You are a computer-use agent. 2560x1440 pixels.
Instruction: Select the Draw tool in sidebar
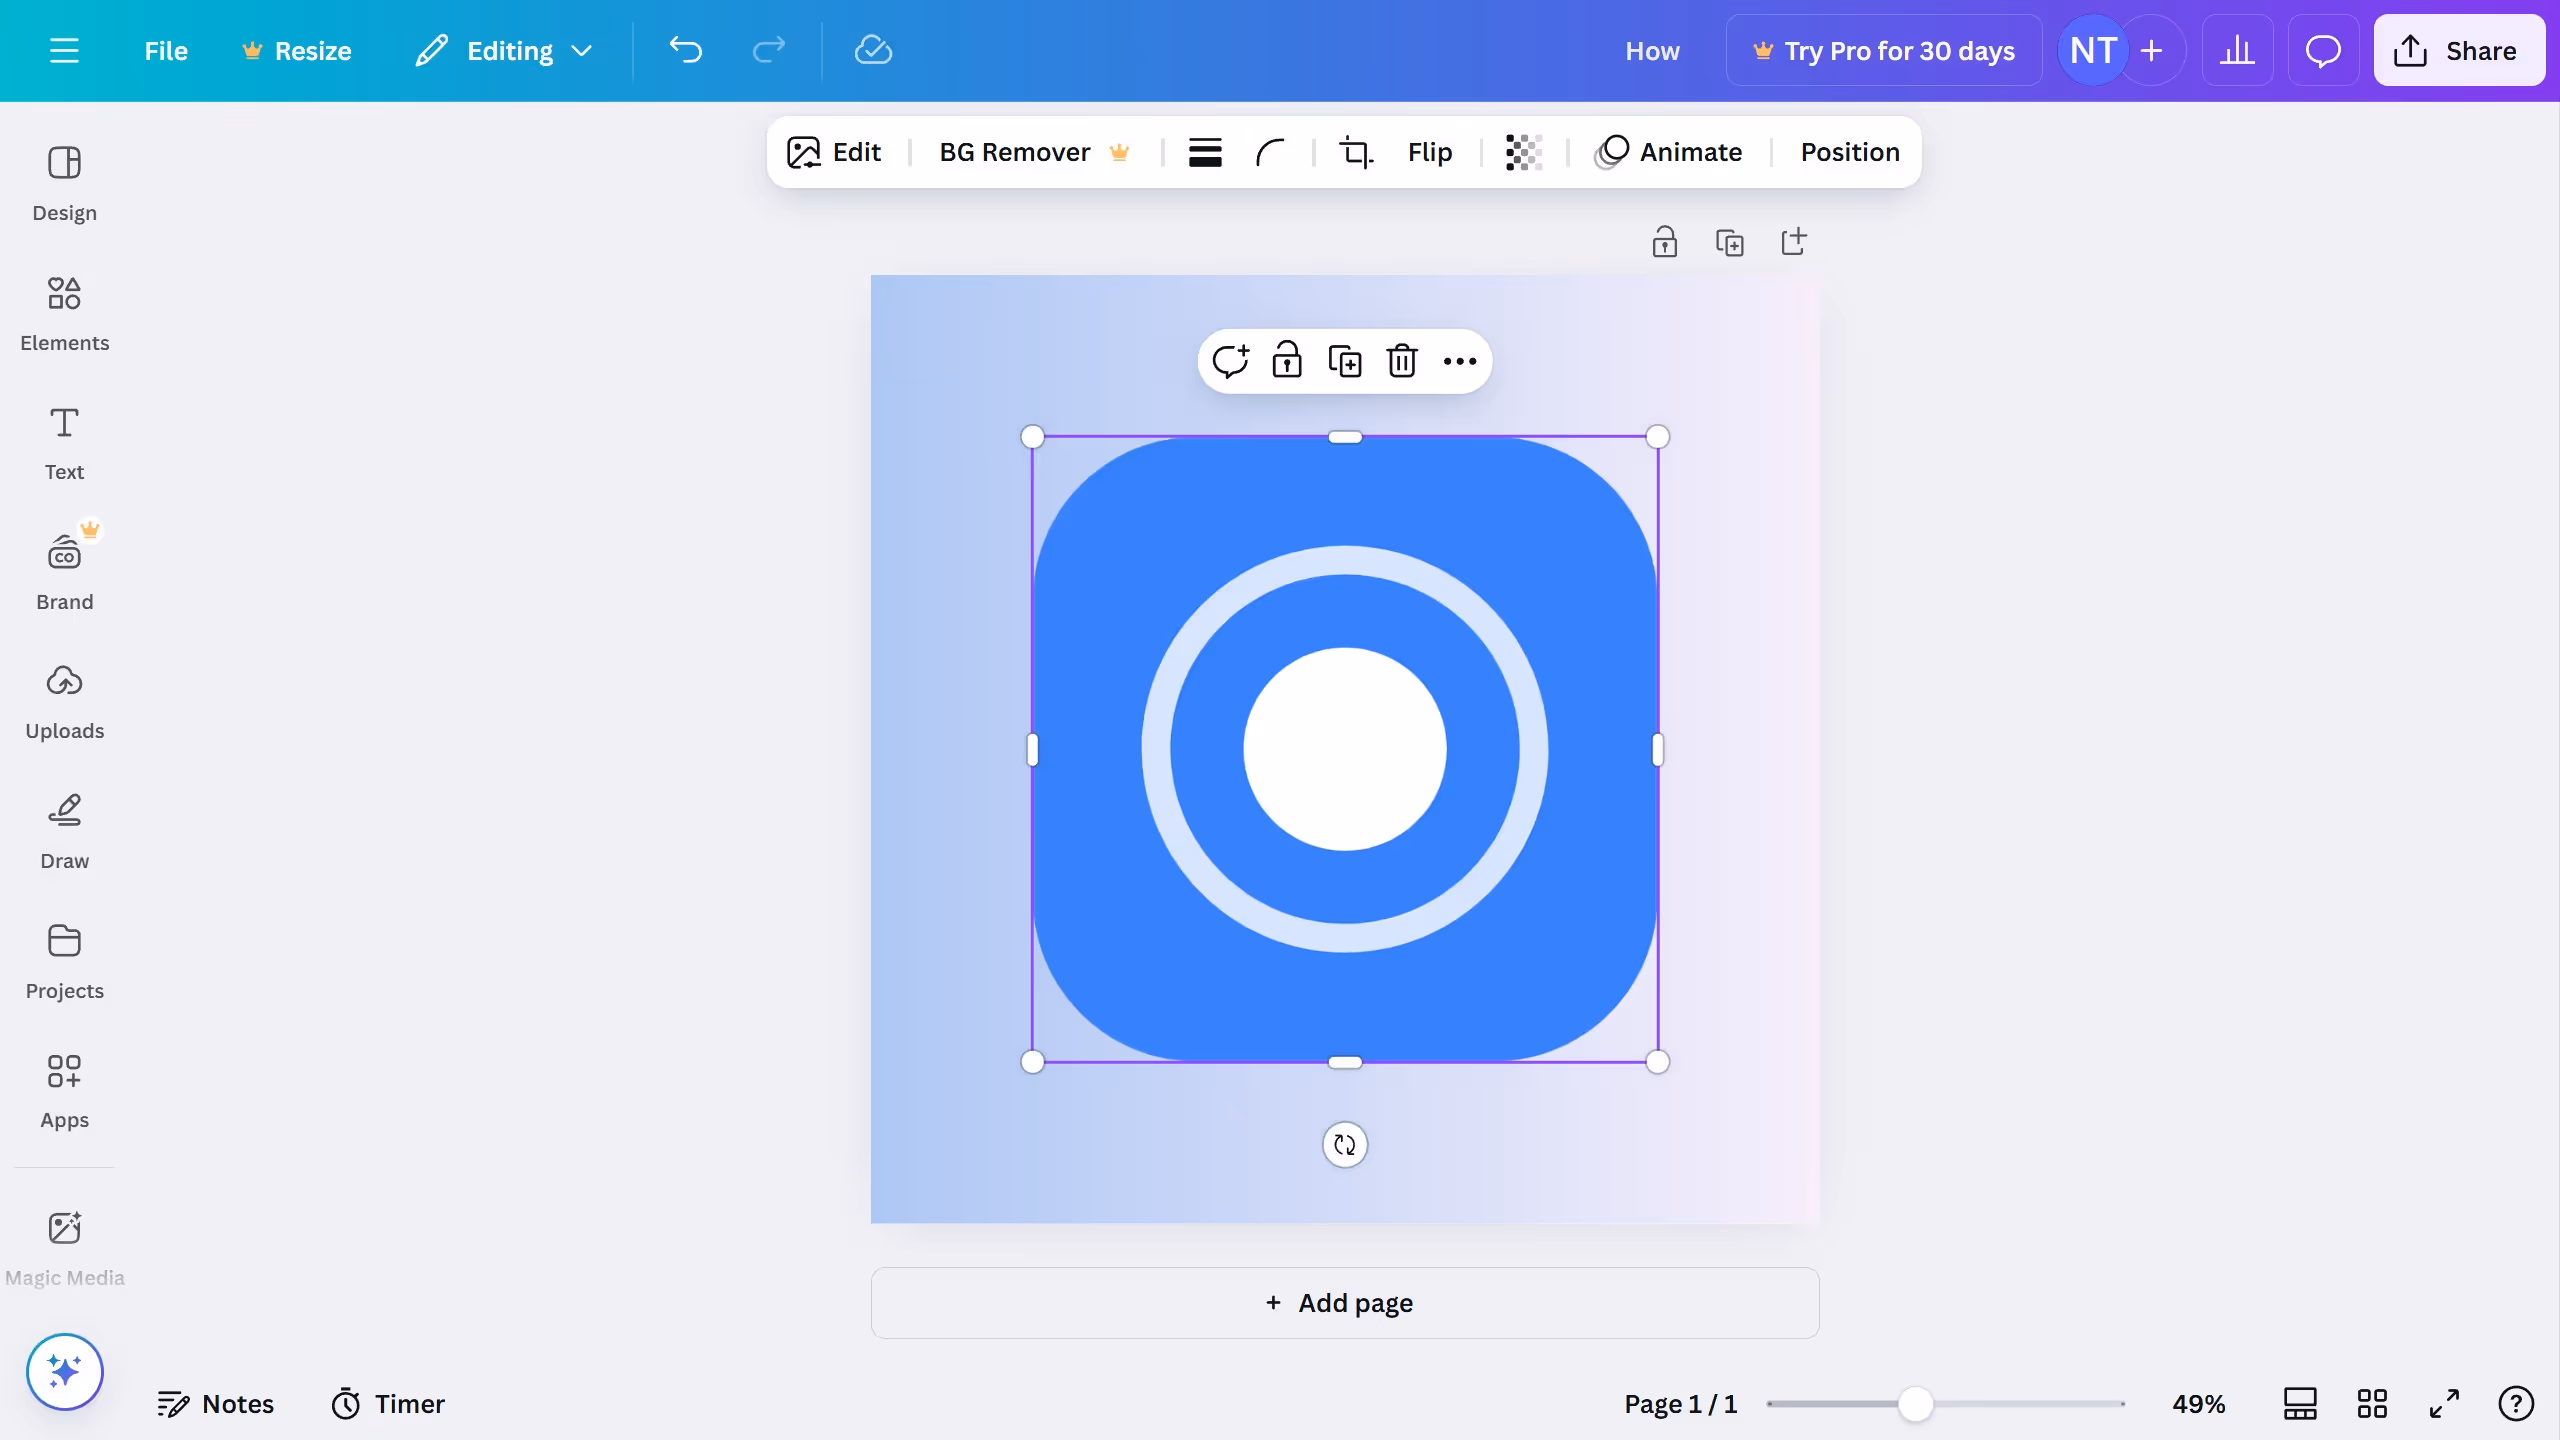64,828
